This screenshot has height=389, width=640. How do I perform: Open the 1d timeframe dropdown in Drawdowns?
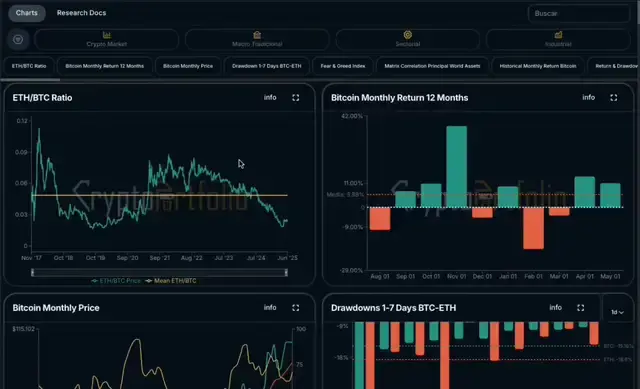[617, 312]
